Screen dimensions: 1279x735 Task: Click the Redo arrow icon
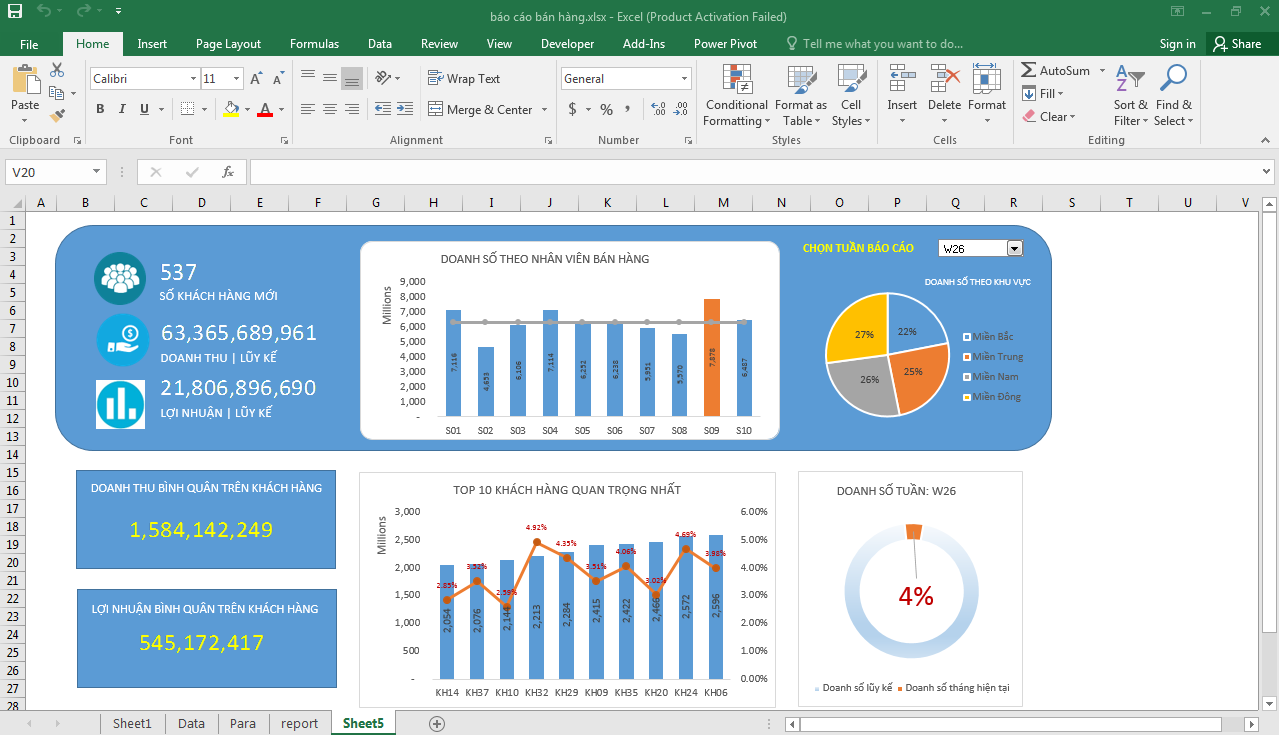pos(83,12)
